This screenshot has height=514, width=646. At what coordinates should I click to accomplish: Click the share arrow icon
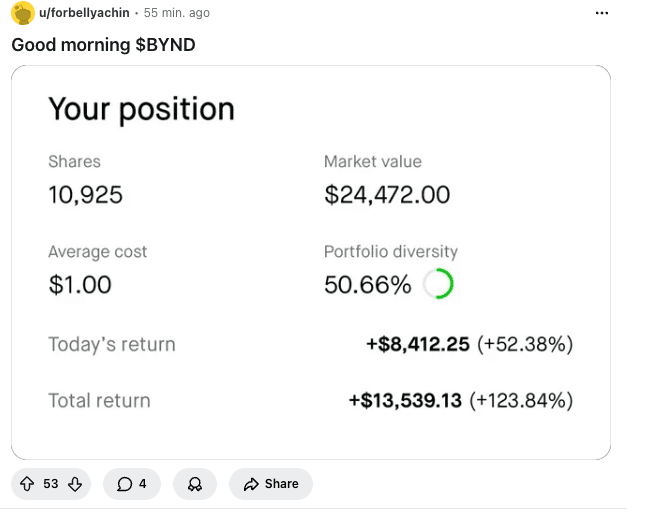pyautogui.click(x=251, y=484)
